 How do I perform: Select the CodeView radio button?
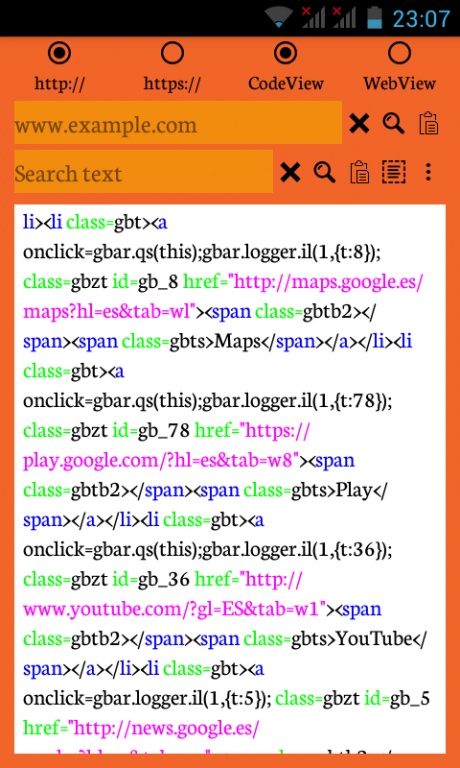tap(286, 53)
